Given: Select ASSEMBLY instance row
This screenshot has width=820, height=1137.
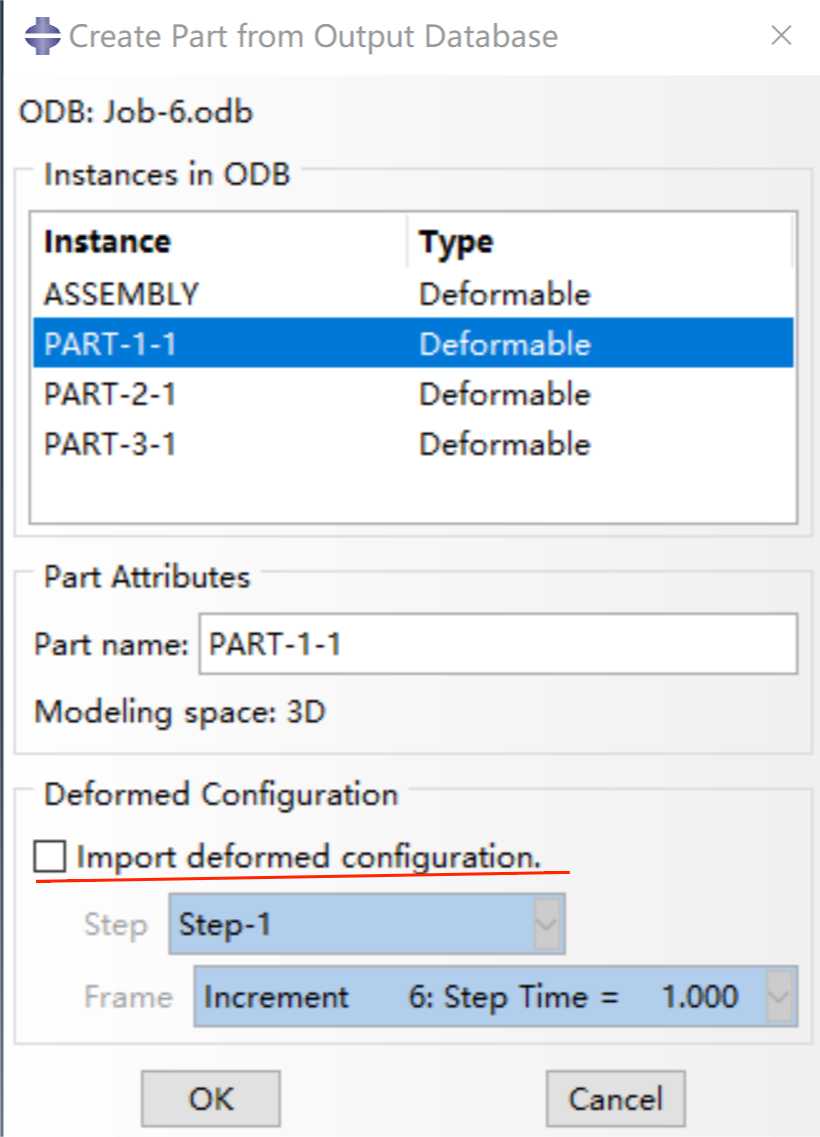Looking at the screenshot, I should tap(413, 294).
